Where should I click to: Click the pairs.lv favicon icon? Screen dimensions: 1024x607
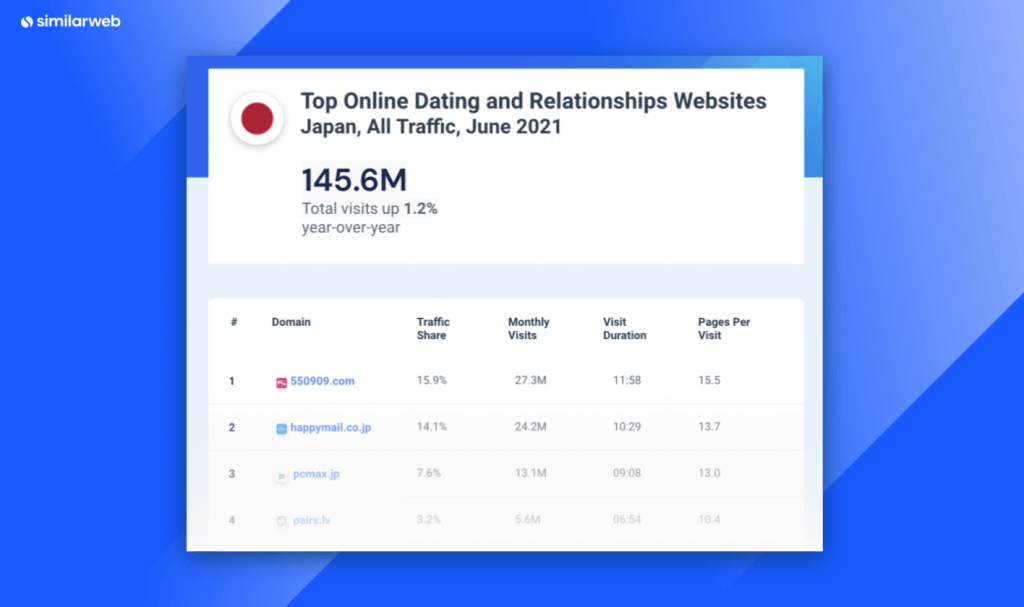click(x=282, y=520)
